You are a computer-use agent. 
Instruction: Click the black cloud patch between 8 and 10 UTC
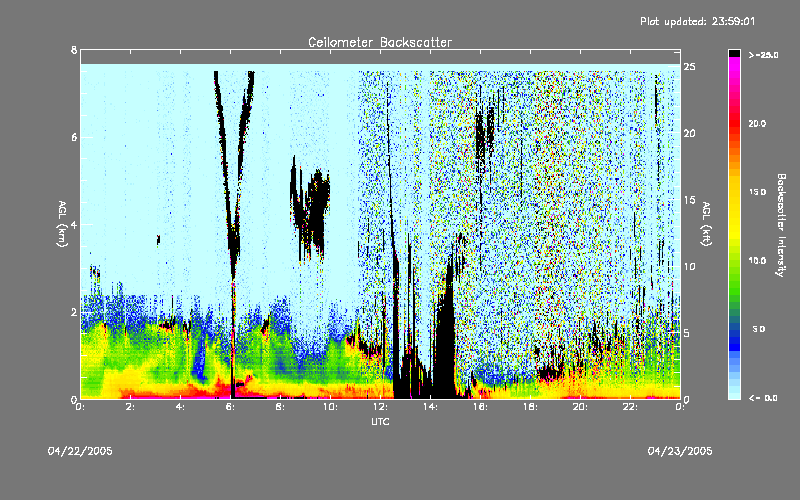click(x=311, y=209)
